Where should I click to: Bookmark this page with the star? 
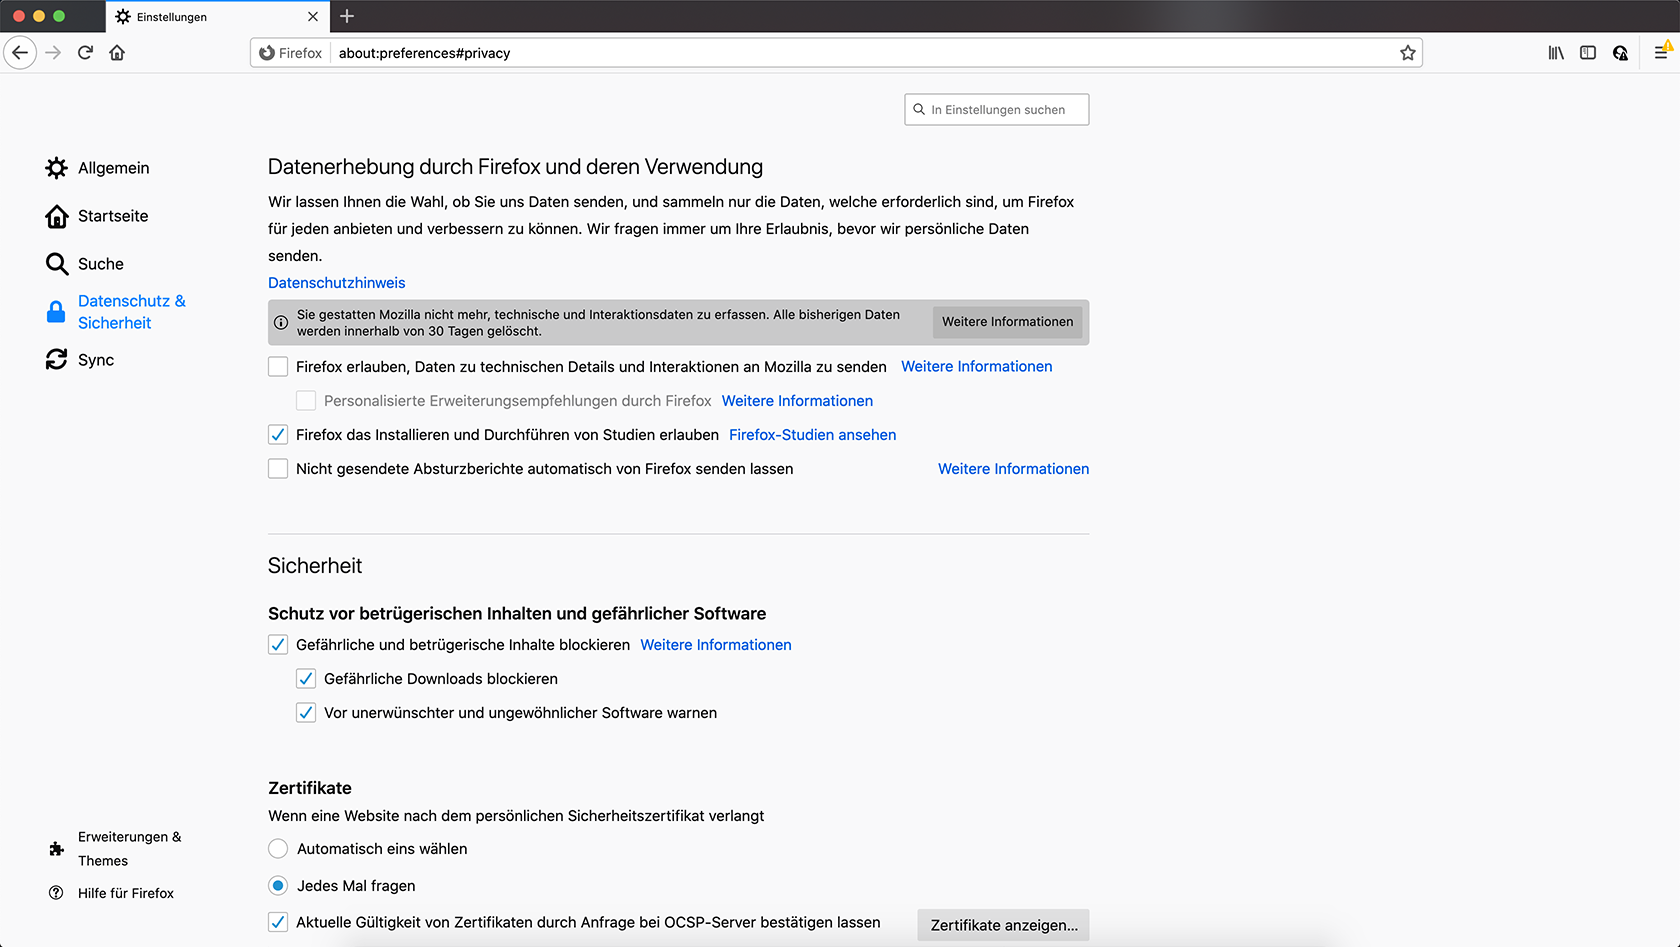click(x=1408, y=53)
